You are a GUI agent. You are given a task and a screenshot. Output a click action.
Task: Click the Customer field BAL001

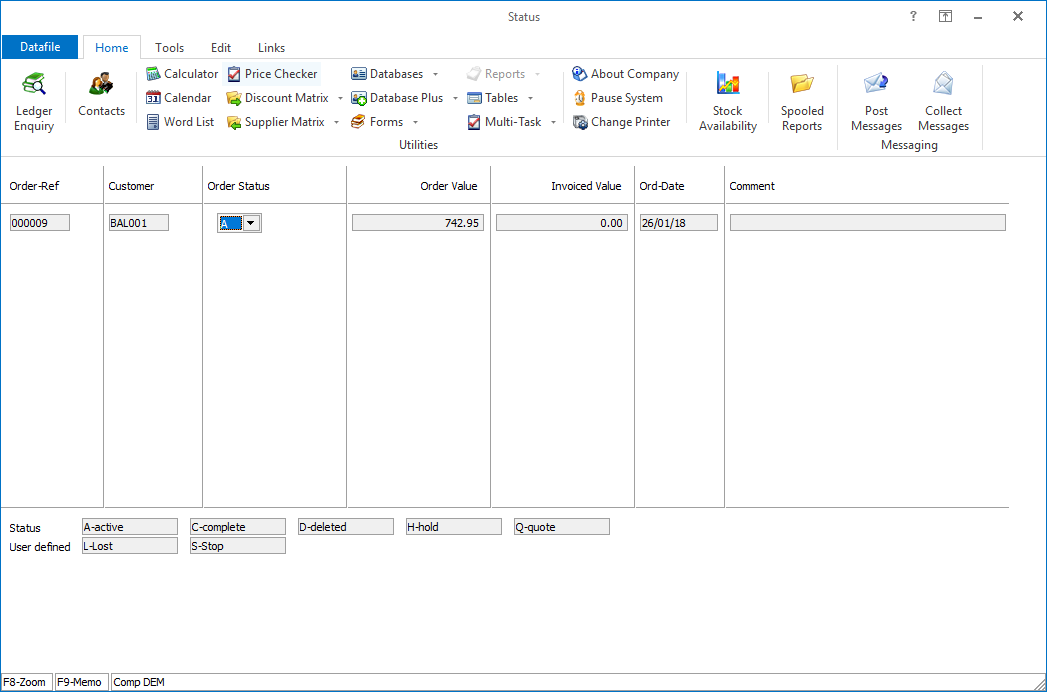click(x=139, y=223)
